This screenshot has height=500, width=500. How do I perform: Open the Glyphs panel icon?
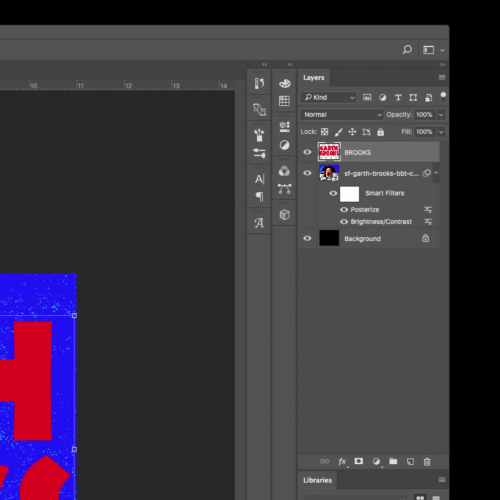point(259,223)
